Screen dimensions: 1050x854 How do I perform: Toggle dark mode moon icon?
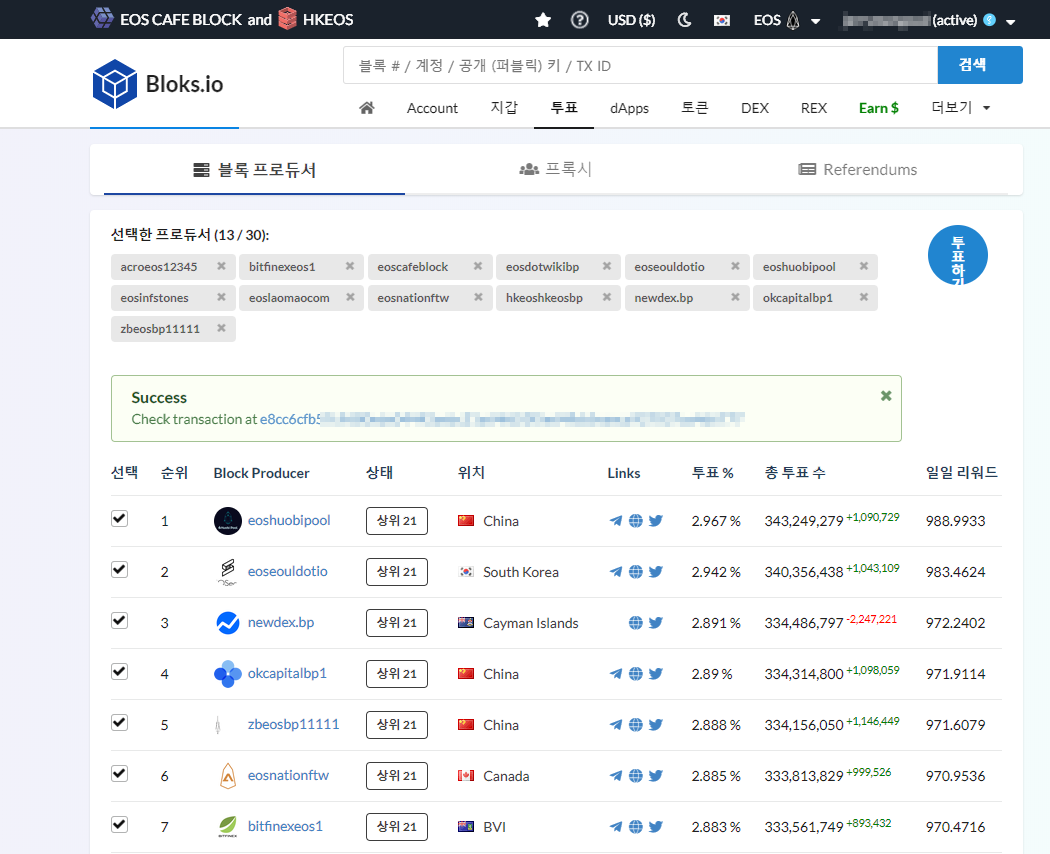pyautogui.click(x=684, y=20)
